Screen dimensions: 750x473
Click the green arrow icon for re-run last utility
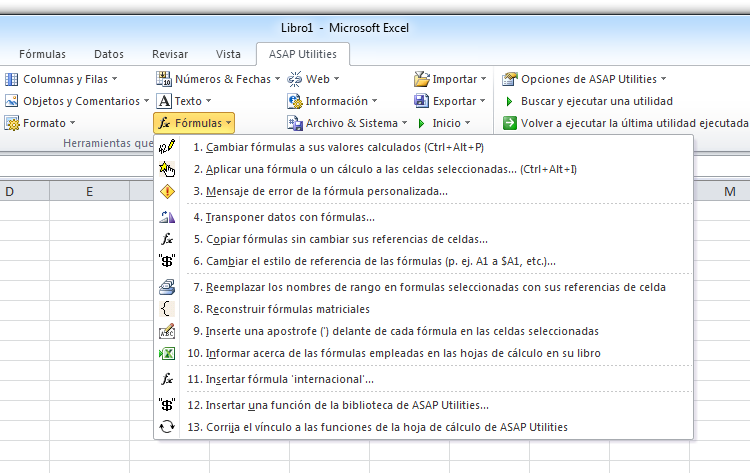pos(510,123)
